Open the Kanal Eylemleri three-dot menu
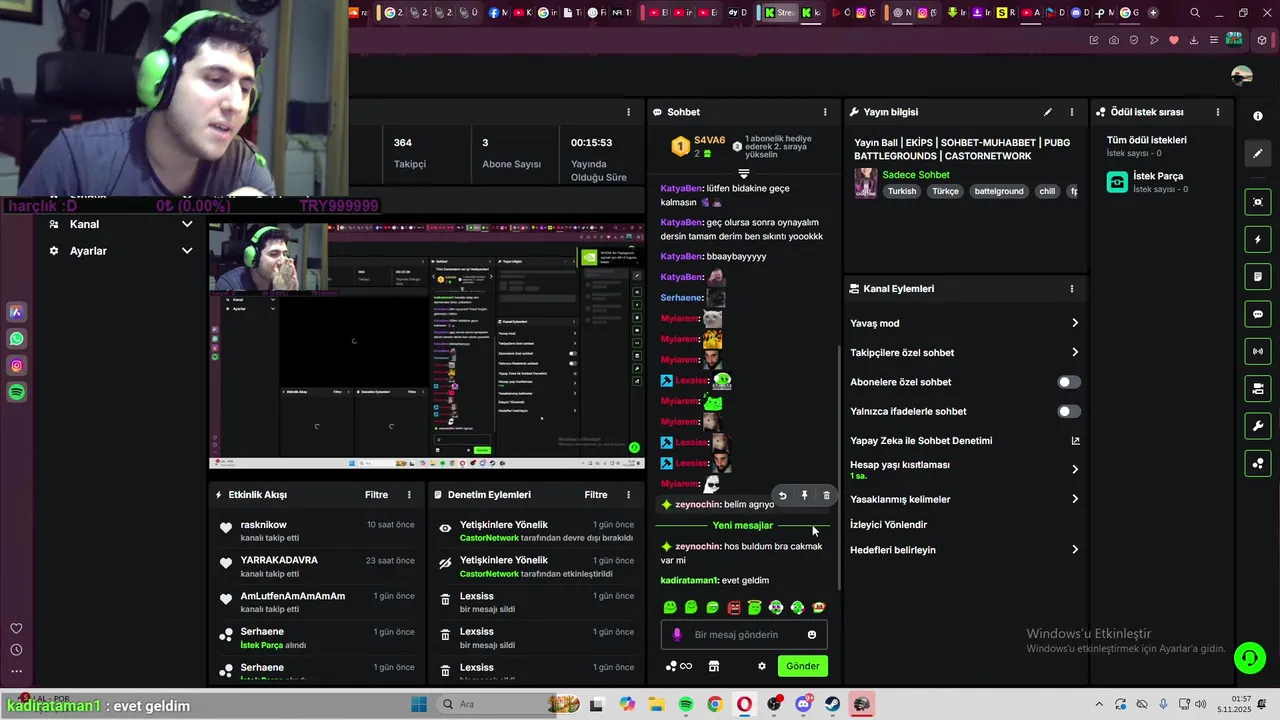The width and height of the screenshot is (1280, 720). 1072,289
